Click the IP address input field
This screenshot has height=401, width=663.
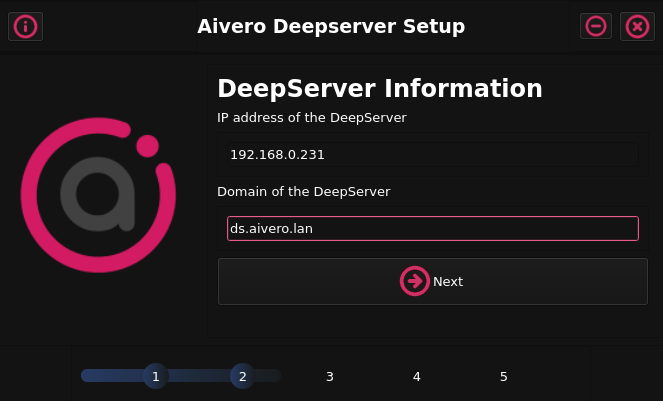[x=433, y=155]
